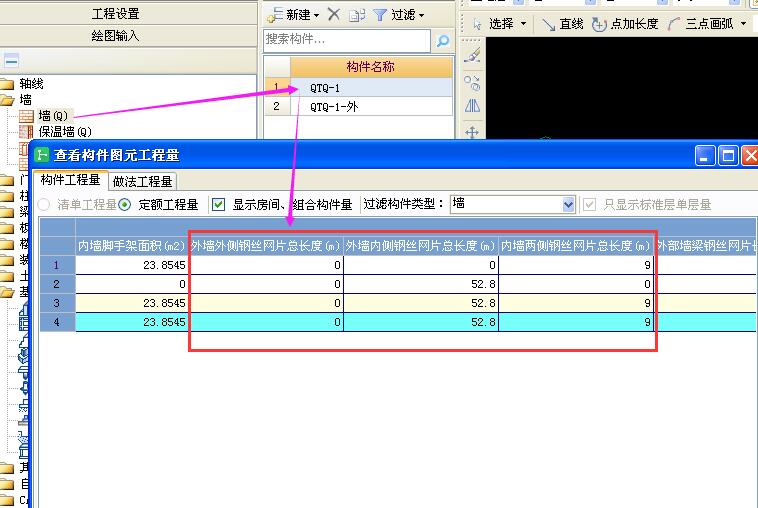Click the circles copy icon below brush

tap(472, 83)
